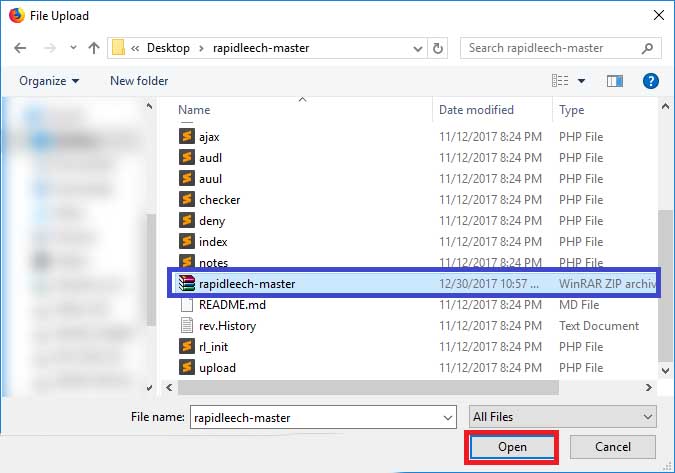
Task: Close the File Upload dialog
Action: (x=659, y=15)
